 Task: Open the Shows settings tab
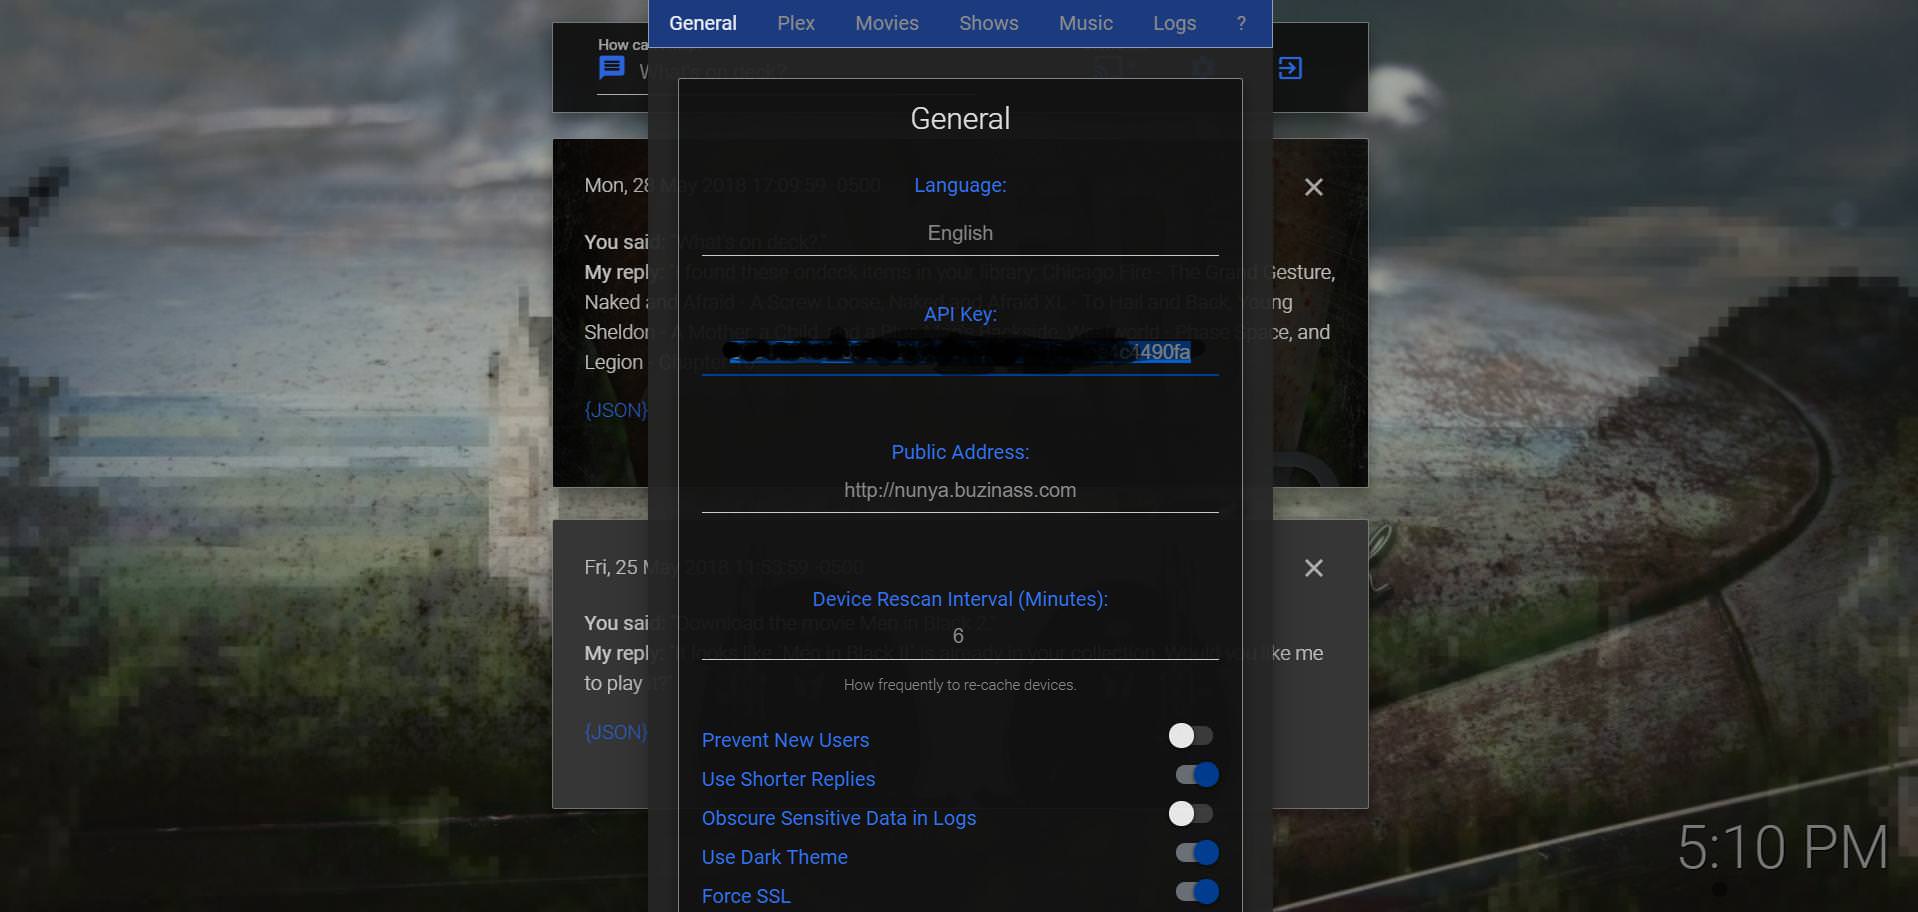point(989,23)
